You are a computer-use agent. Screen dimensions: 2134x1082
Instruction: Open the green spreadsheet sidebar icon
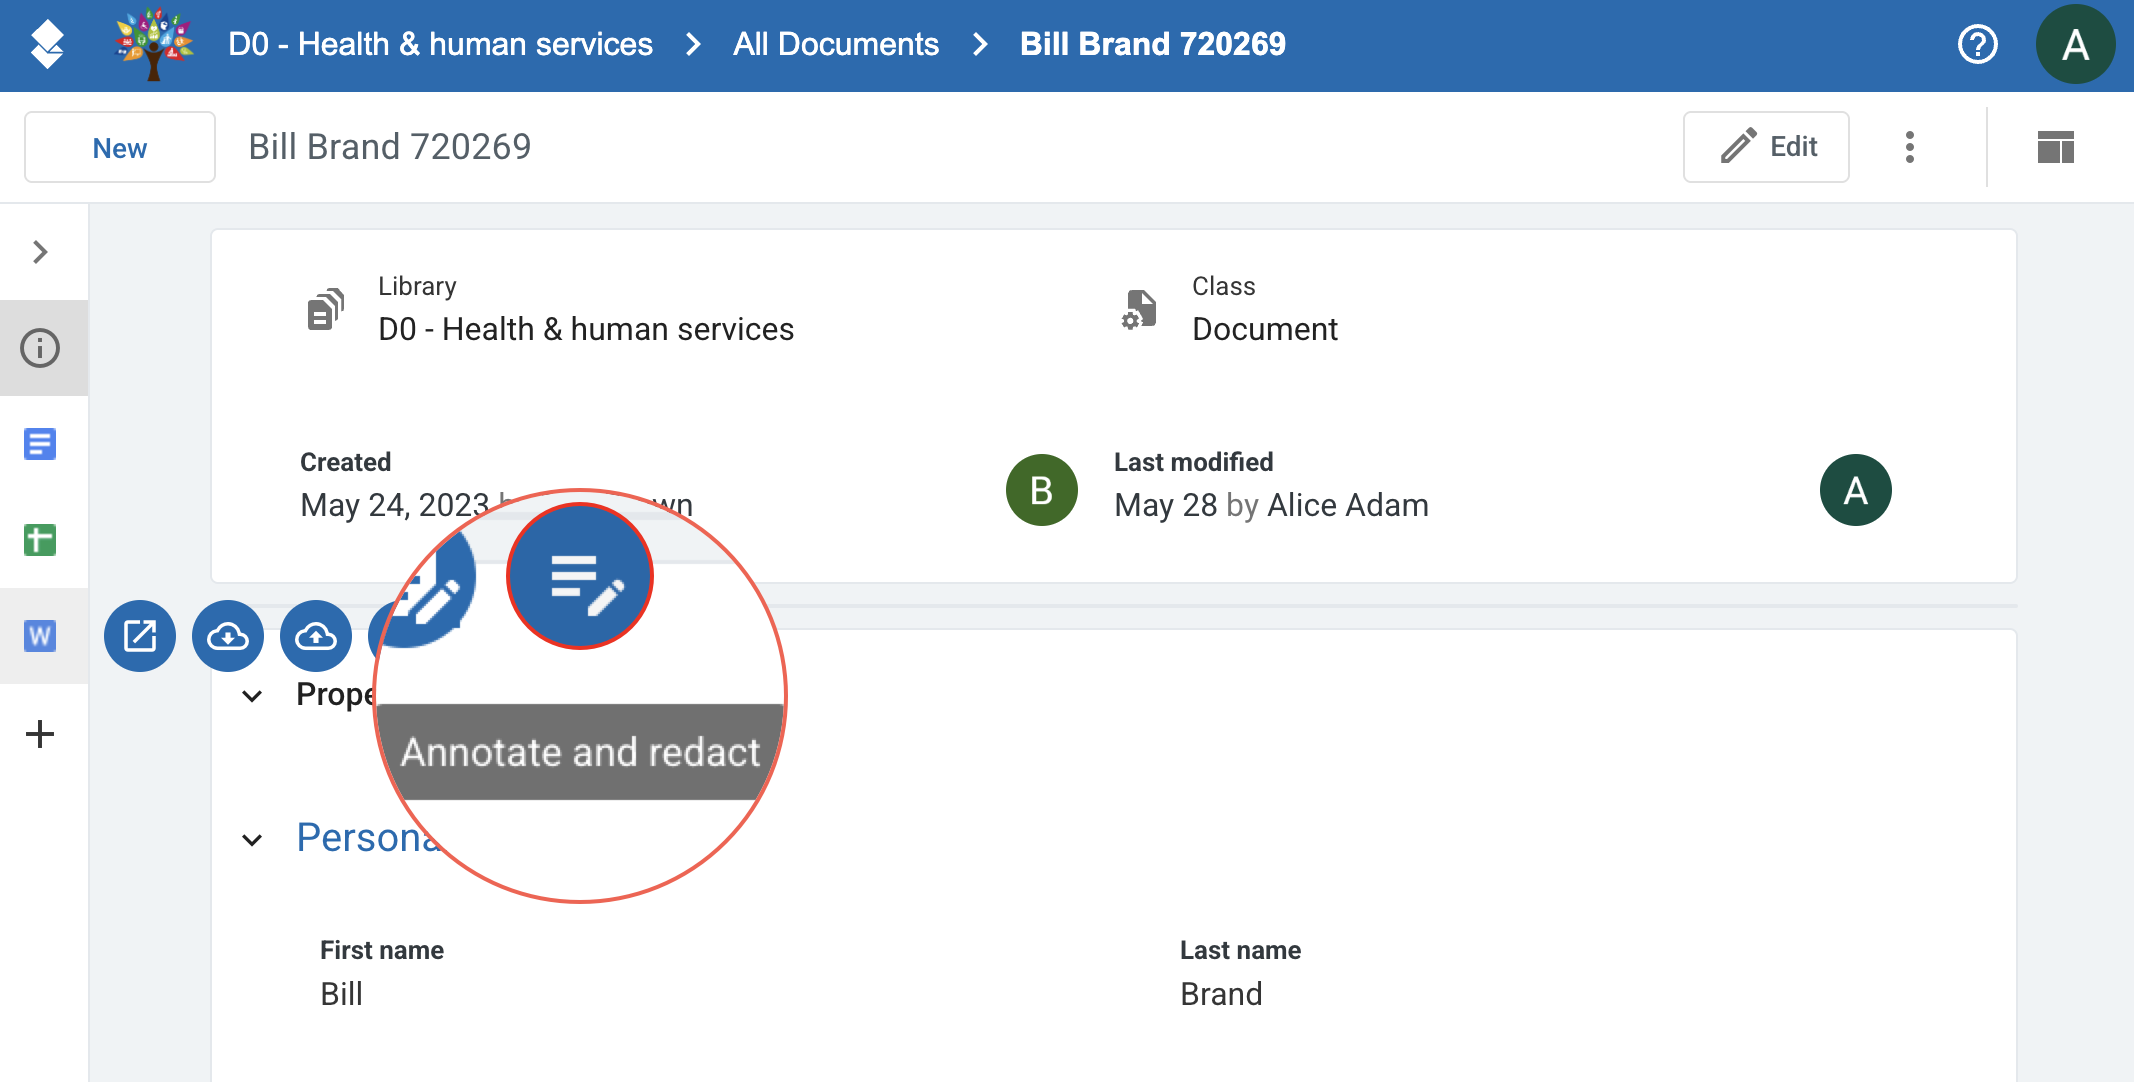coord(40,540)
